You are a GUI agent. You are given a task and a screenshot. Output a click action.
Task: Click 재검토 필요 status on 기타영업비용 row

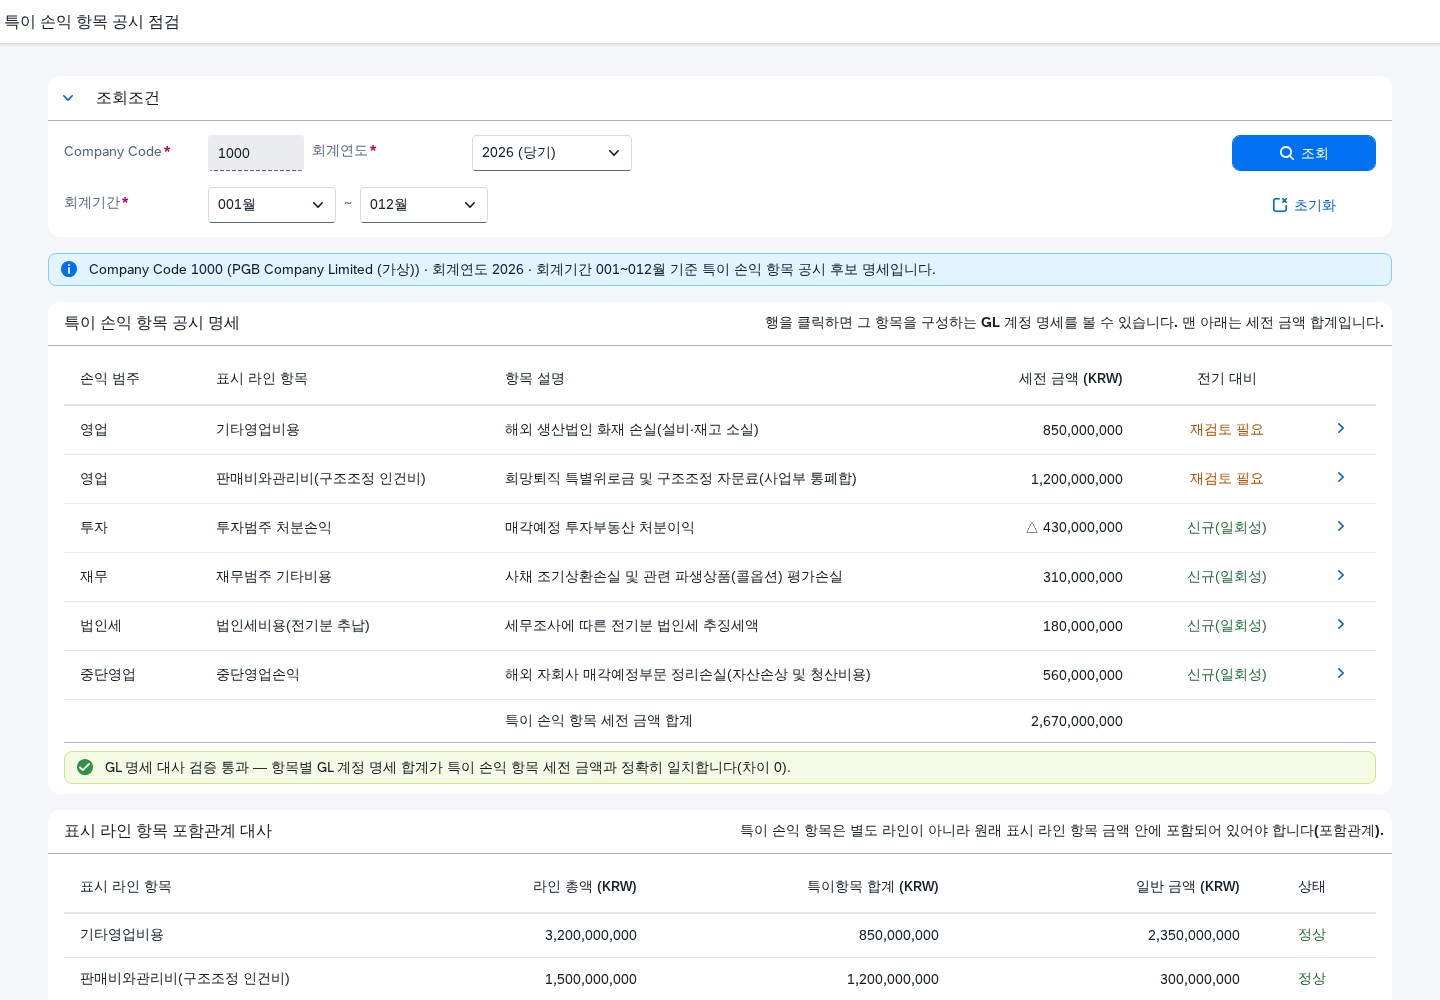click(x=1227, y=430)
